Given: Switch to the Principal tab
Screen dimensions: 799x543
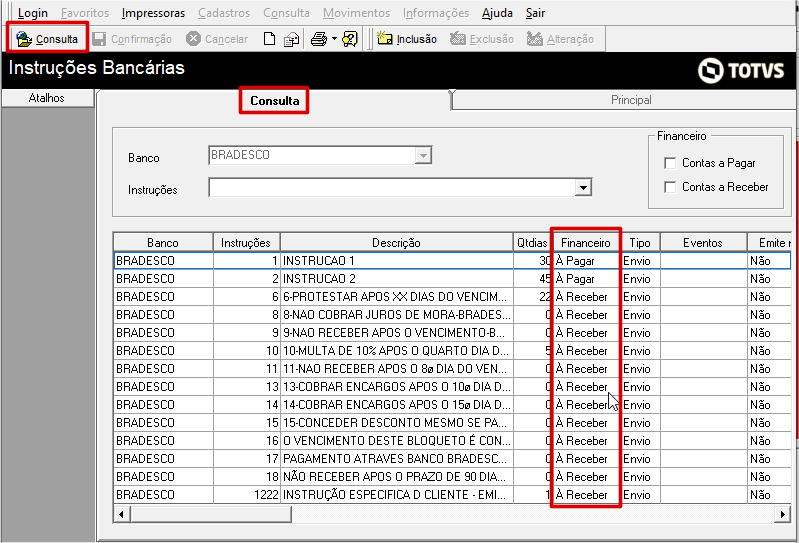Looking at the screenshot, I should point(631,100).
